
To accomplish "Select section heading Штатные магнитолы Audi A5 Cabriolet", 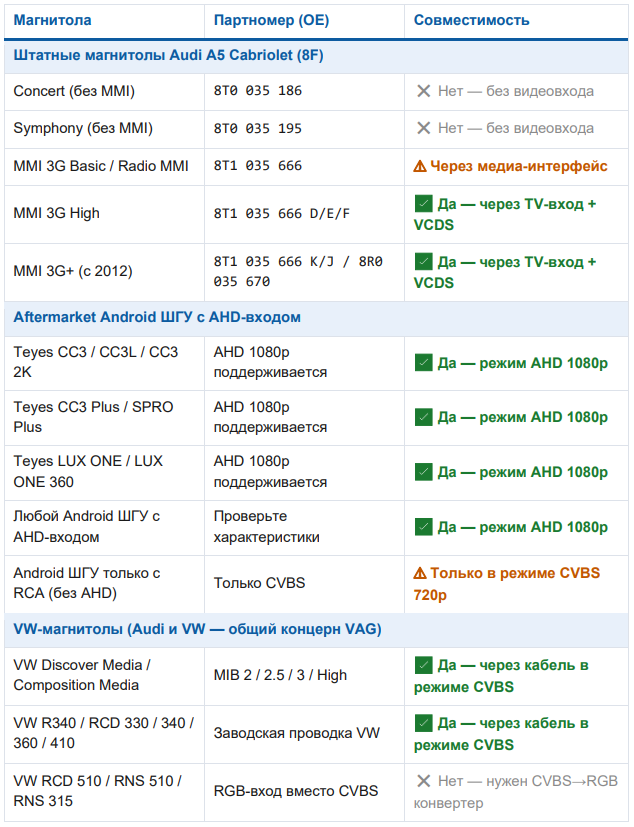I will 168,55.
